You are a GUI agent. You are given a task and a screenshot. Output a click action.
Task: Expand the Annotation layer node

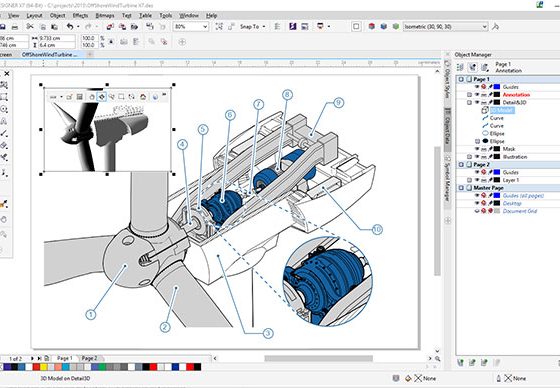(469, 95)
